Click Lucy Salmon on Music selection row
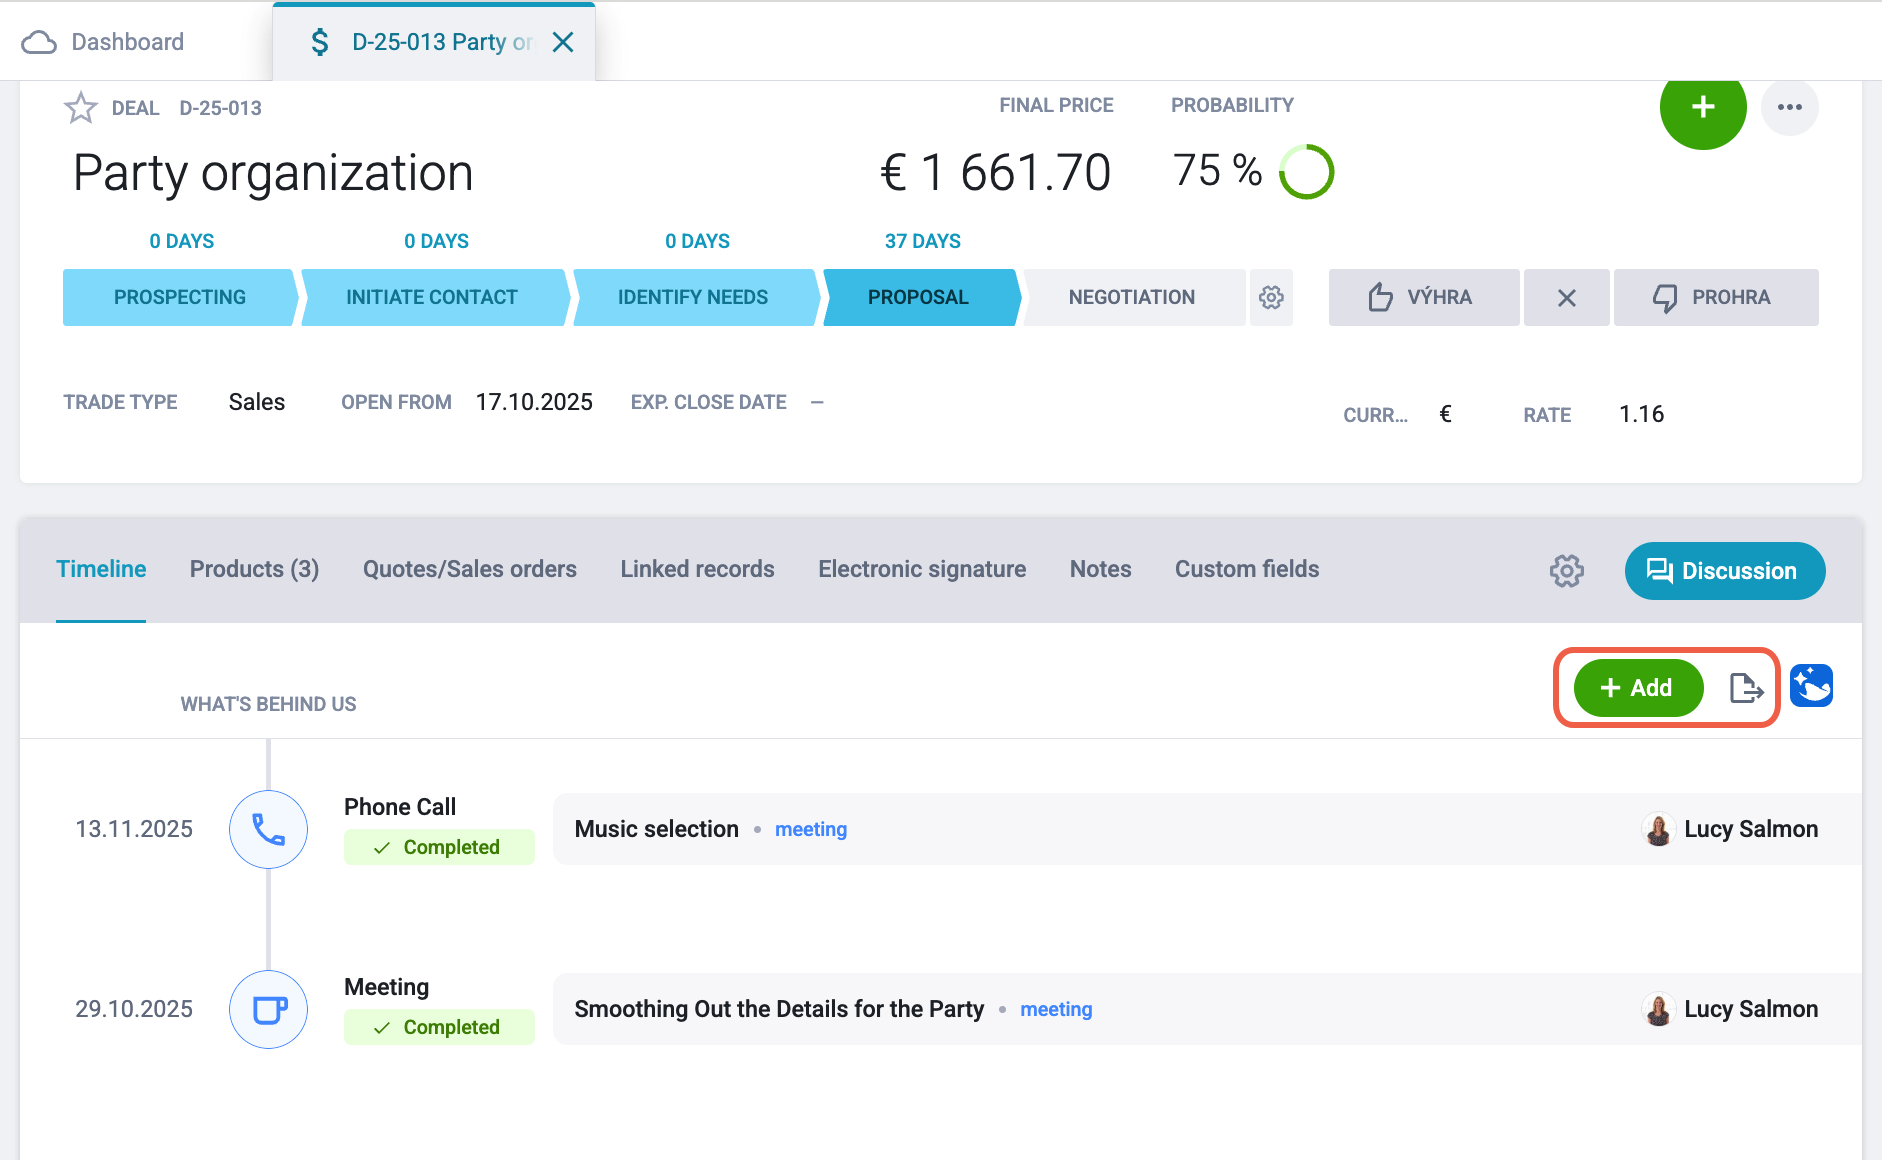The width and height of the screenshot is (1882, 1160). pyautogui.click(x=1730, y=829)
